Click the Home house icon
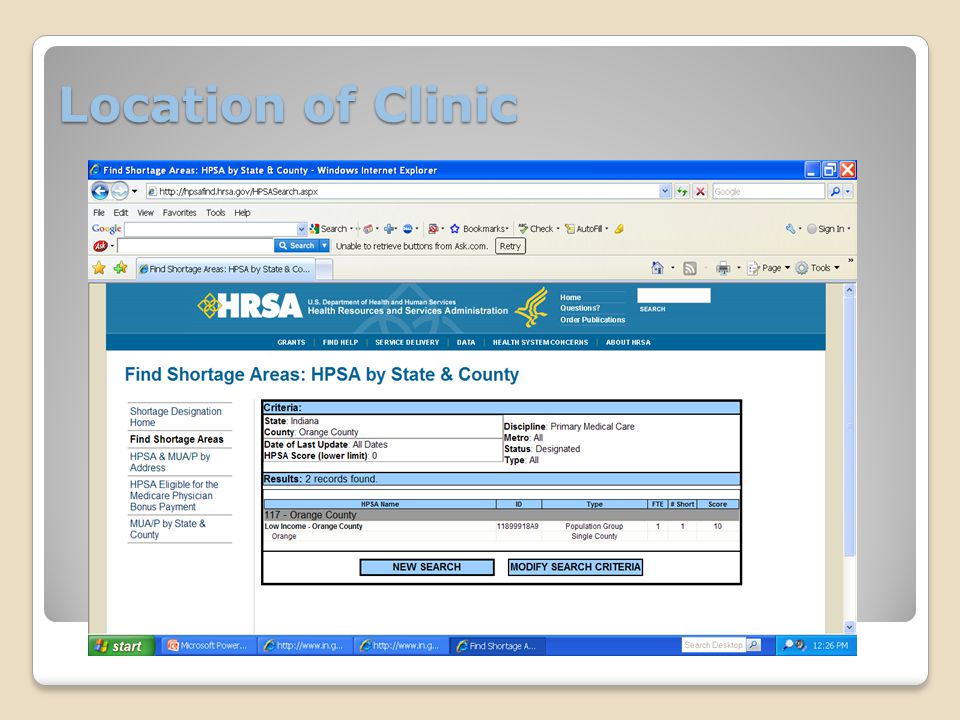 tap(658, 268)
